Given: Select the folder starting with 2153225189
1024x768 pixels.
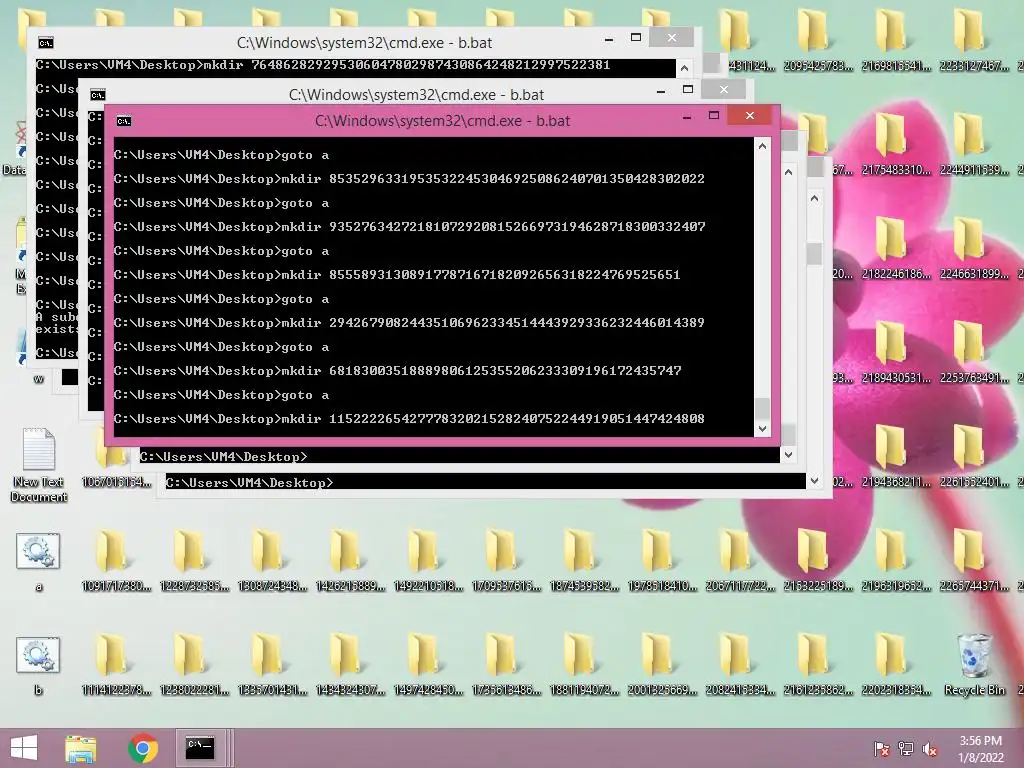Looking at the screenshot, I should pyautogui.click(x=818, y=561).
